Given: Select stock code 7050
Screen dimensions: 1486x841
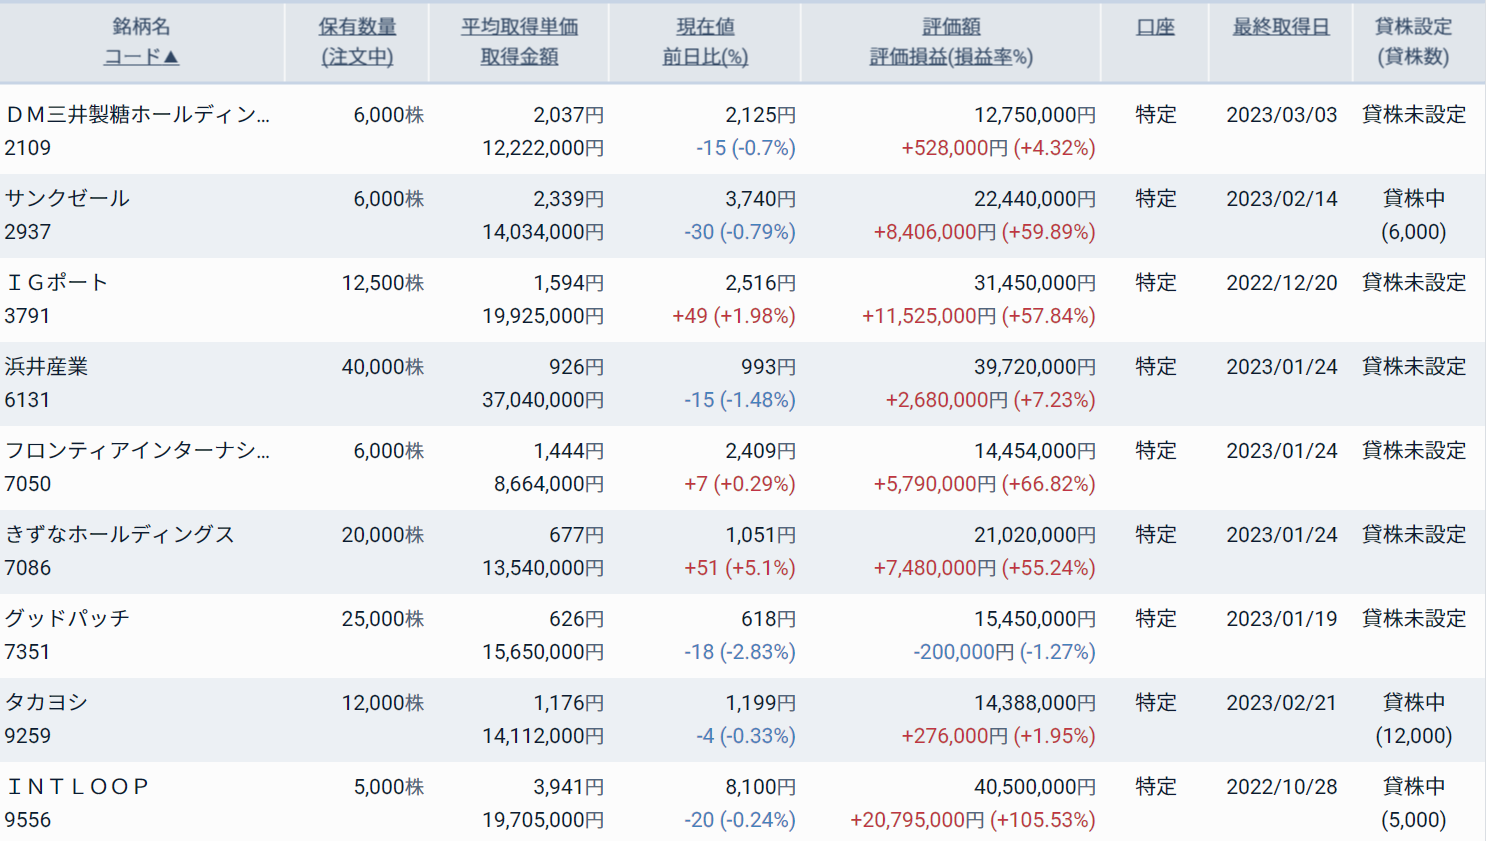Looking at the screenshot, I should (28, 484).
